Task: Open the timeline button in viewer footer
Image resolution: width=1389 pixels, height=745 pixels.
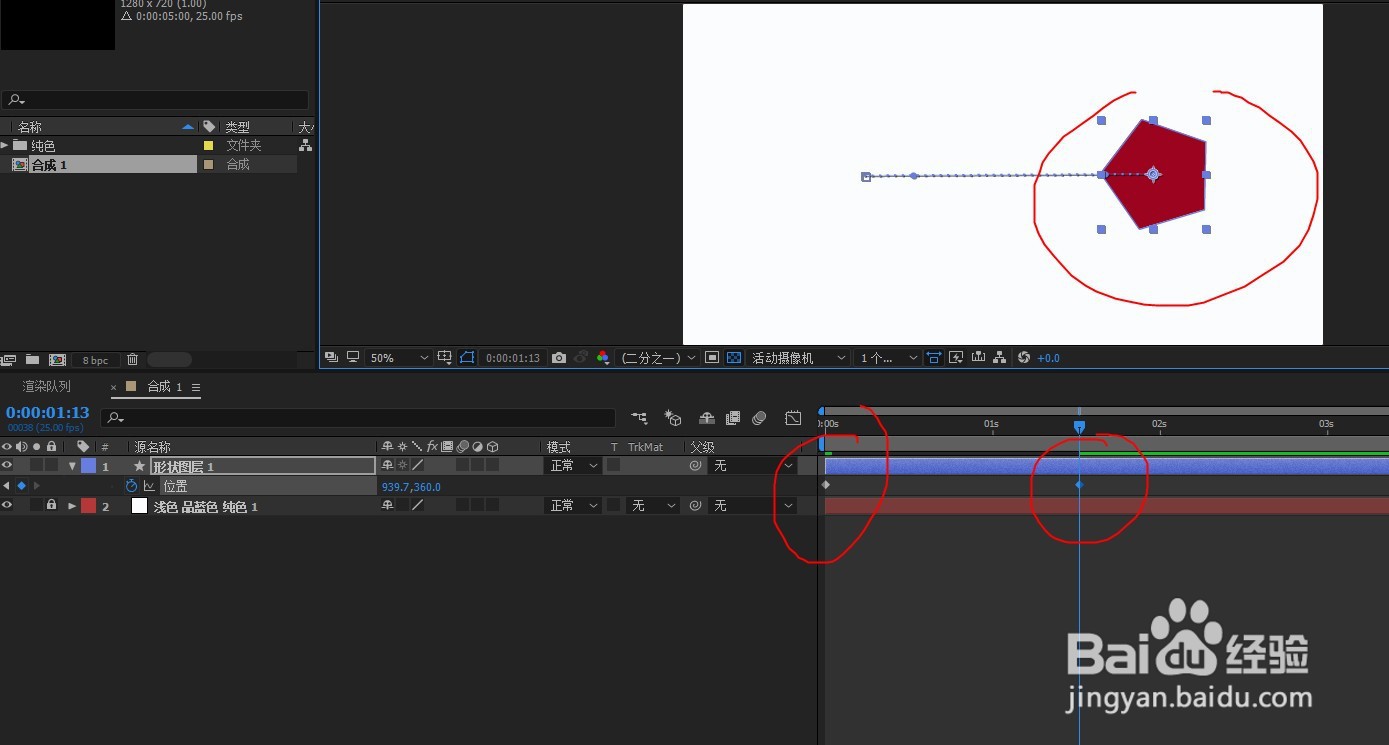Action: pos(978,358)
